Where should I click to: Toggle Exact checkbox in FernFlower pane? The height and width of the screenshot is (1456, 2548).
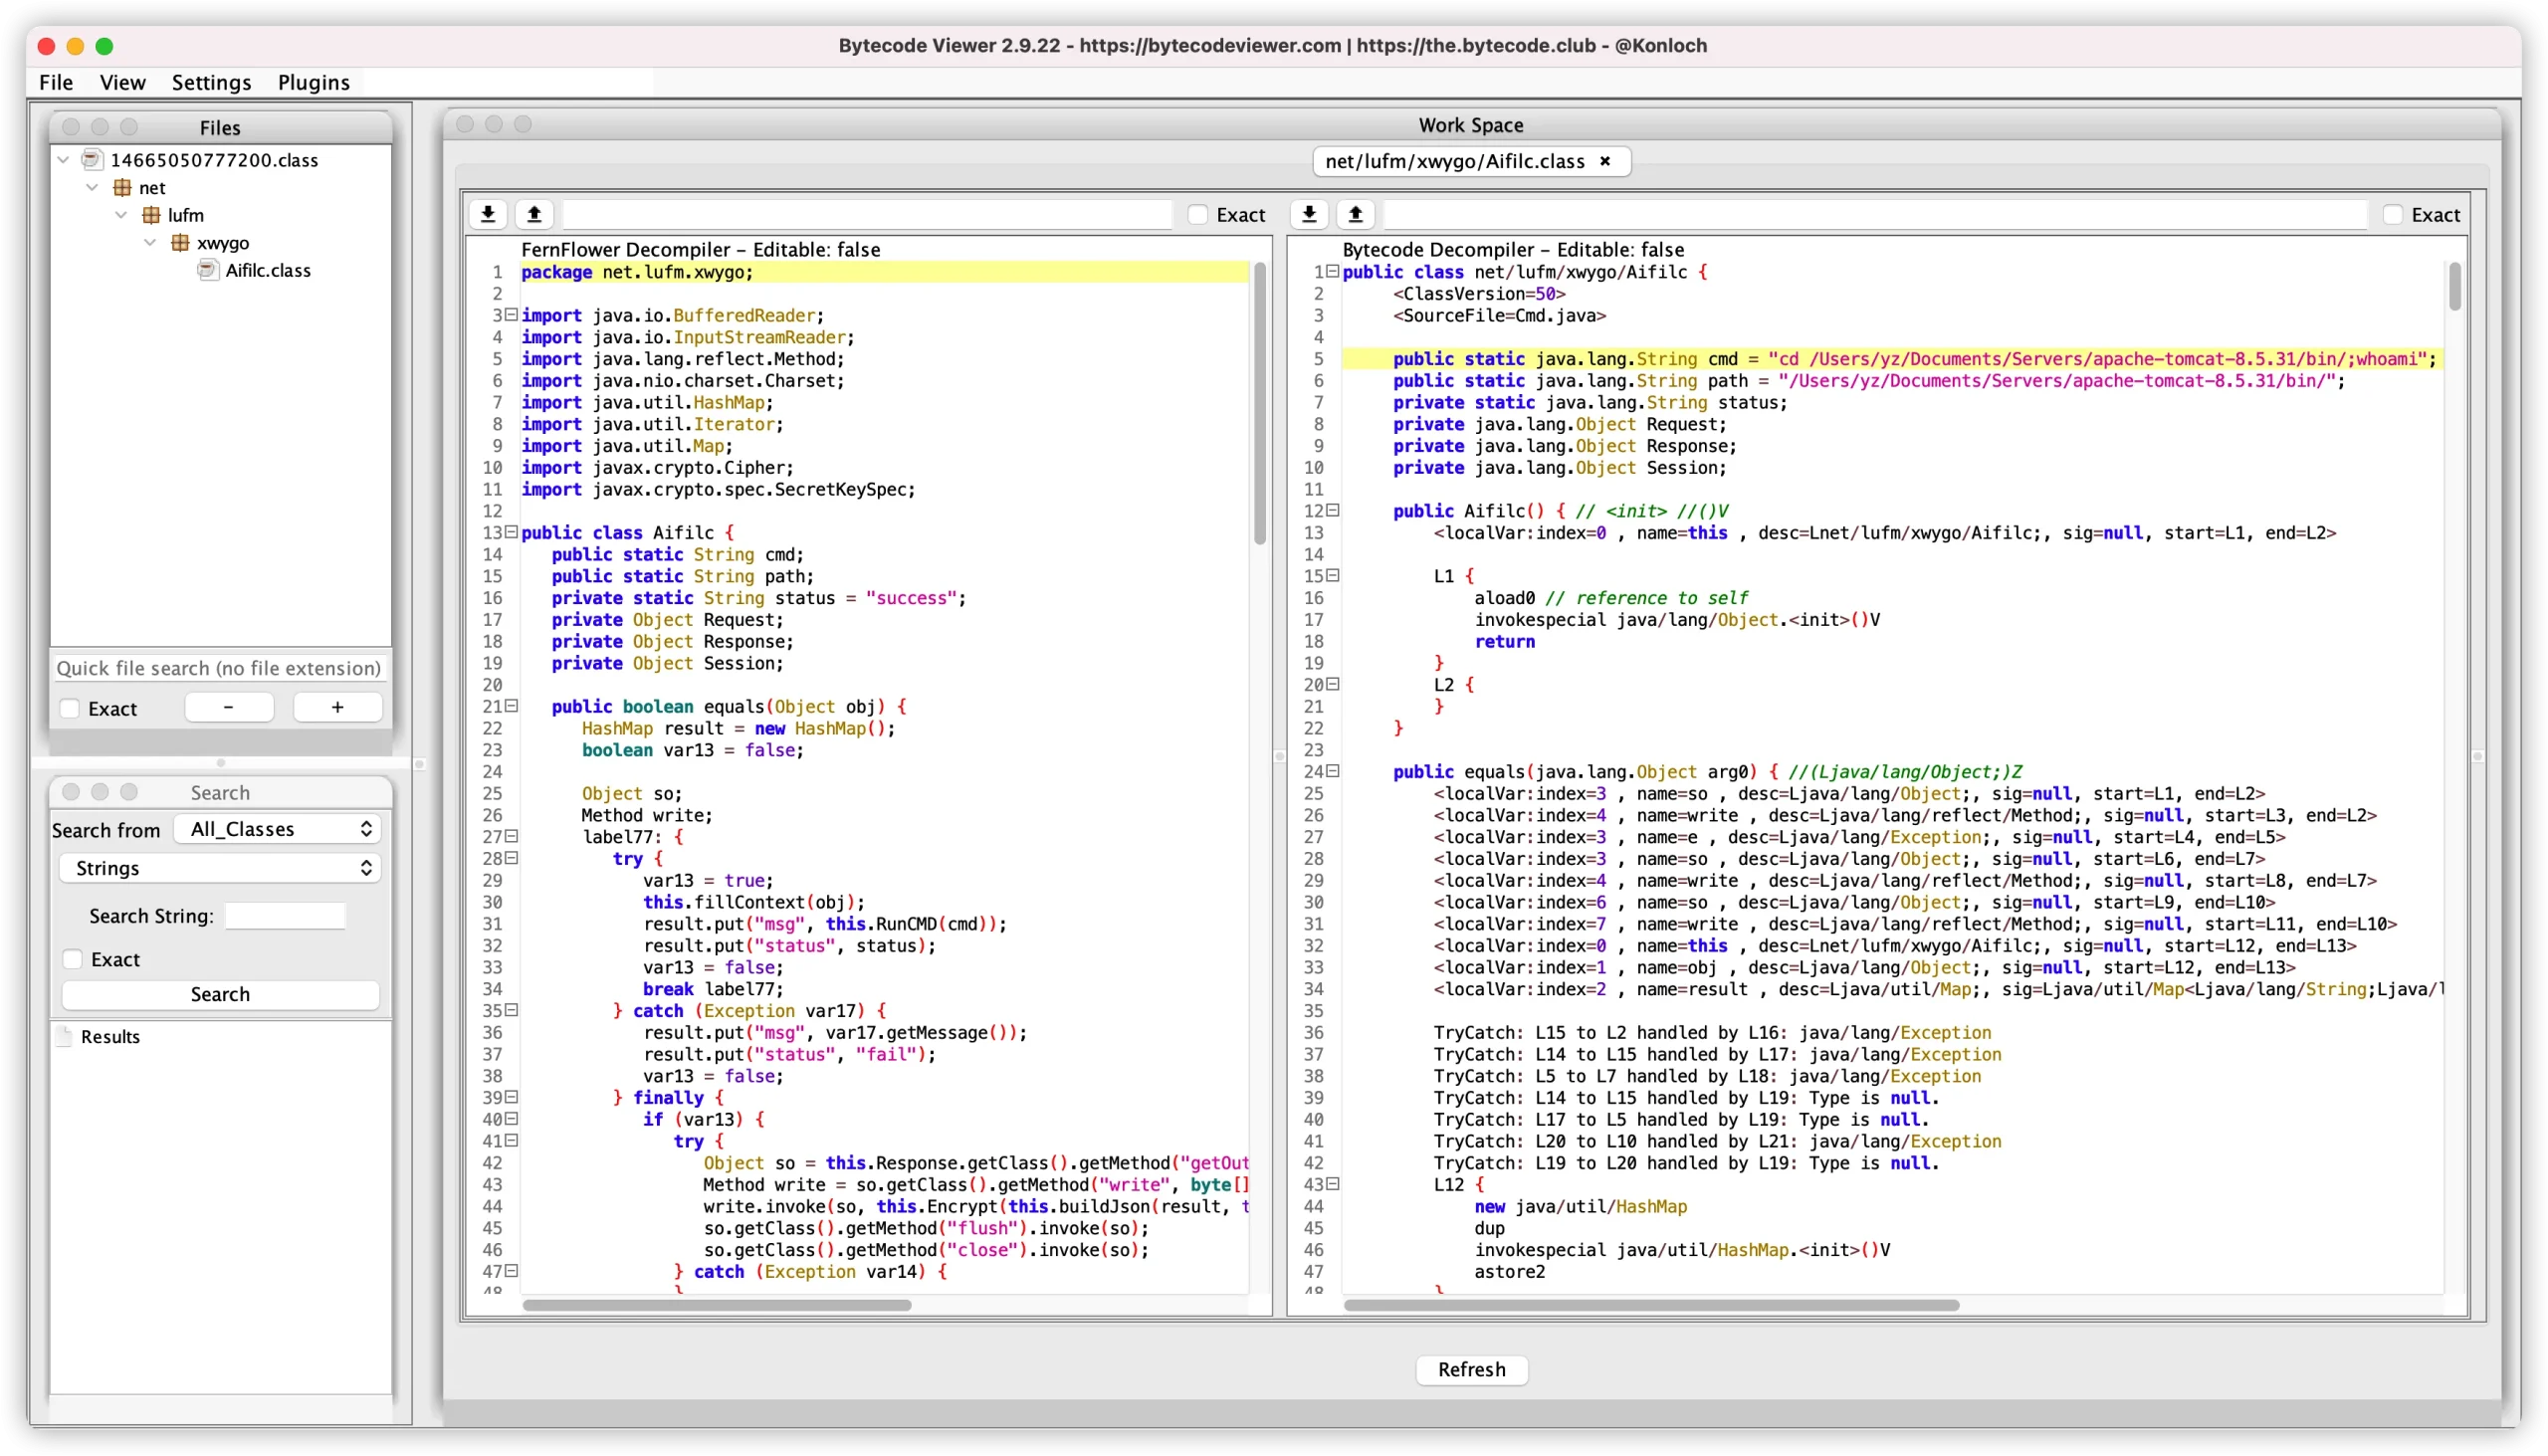(x=1197, y=215)
